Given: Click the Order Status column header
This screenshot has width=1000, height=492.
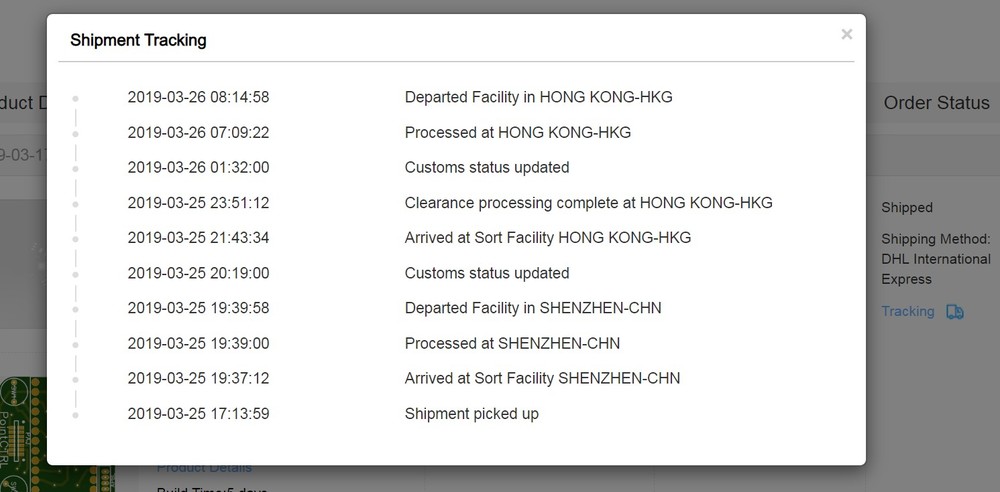Looking at the screenshot, I should (x=936, y=103).
